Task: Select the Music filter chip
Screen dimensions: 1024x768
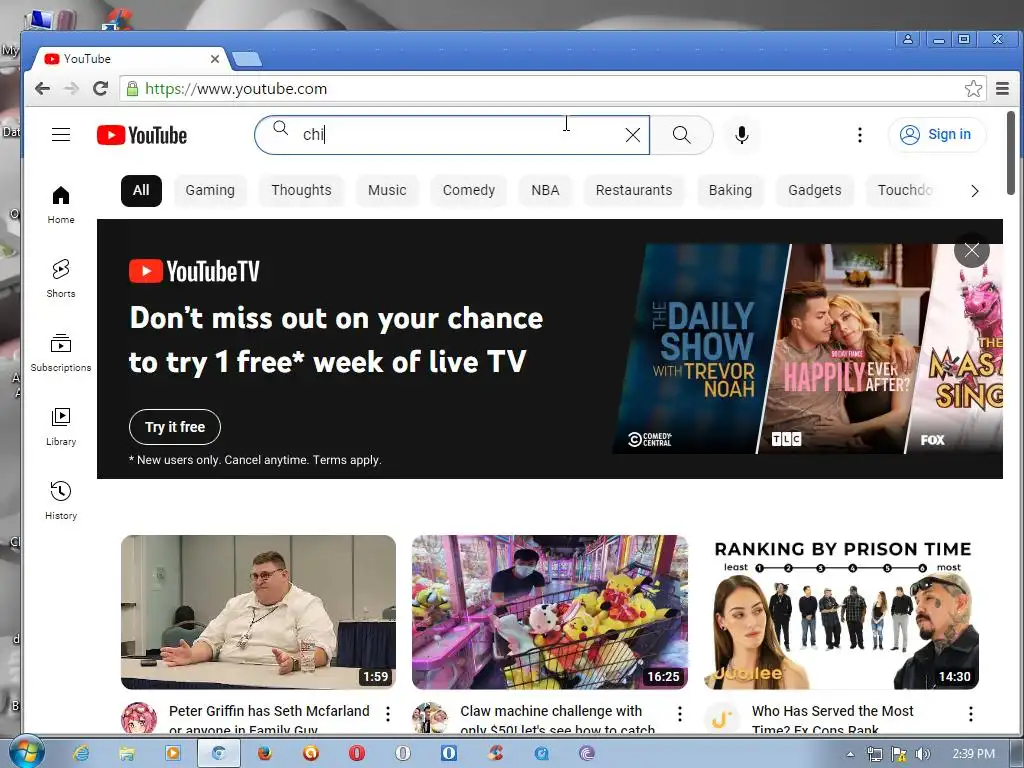Action: 387,190
